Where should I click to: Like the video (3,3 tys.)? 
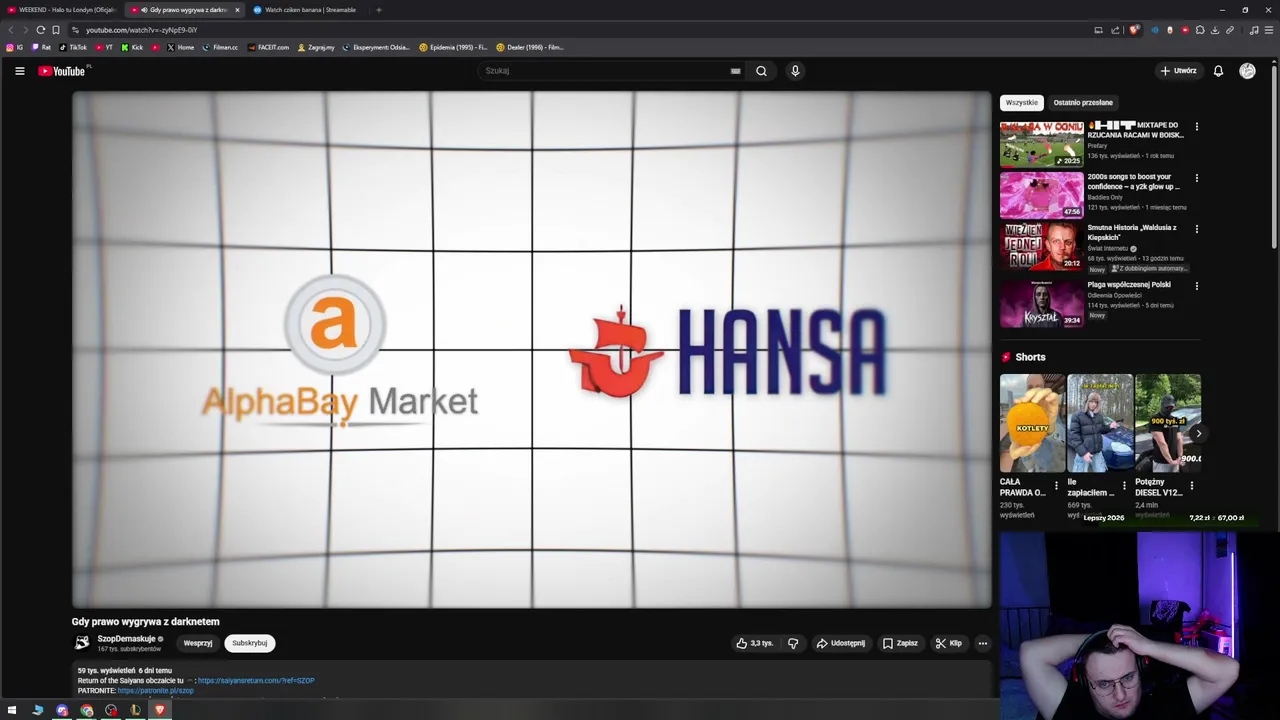(755, 643)
